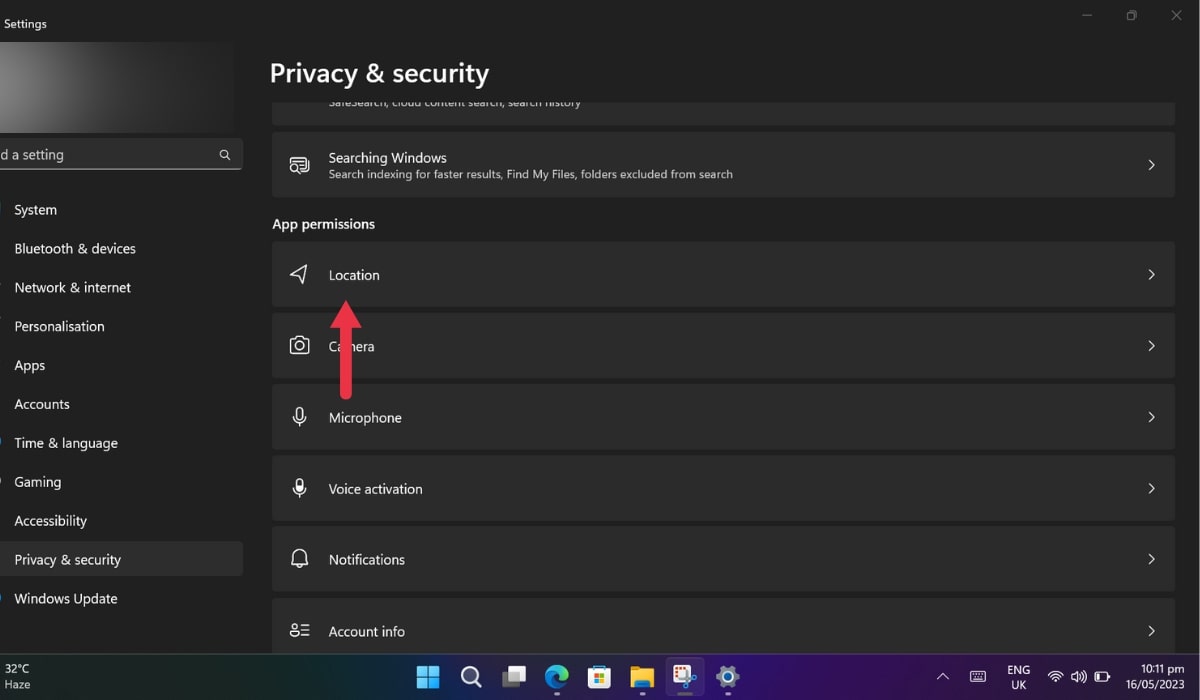1200x700 pixels.
Task: Expand the Location row chevron
Action: pos(1151,274)
